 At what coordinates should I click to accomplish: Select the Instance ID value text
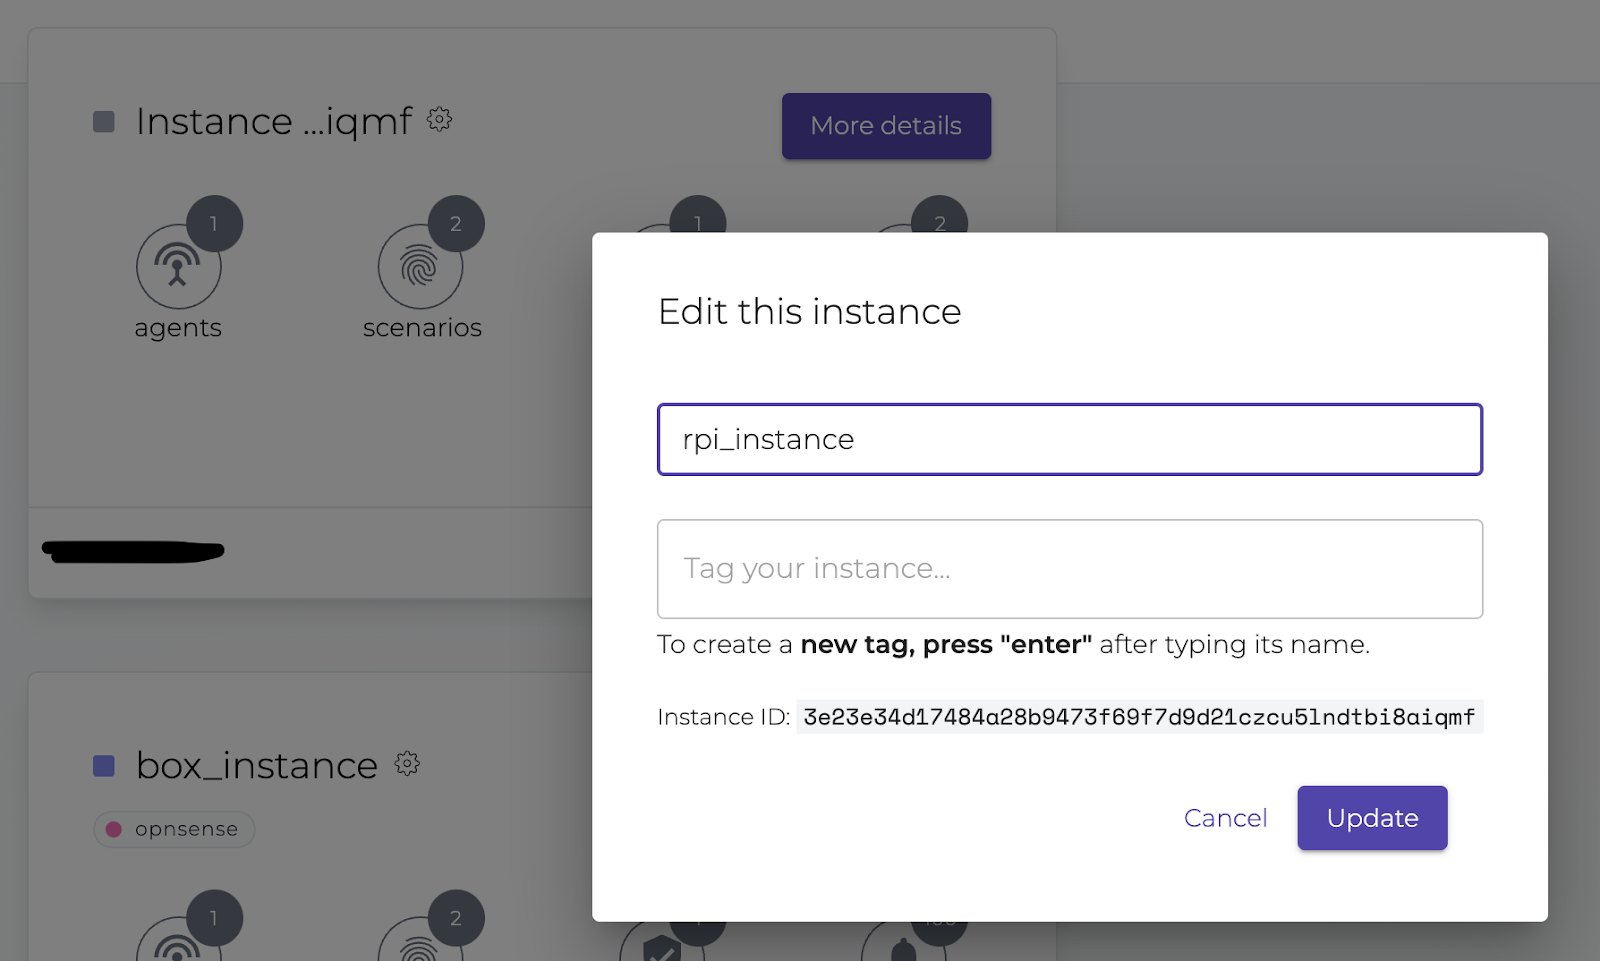point(1139,717)
